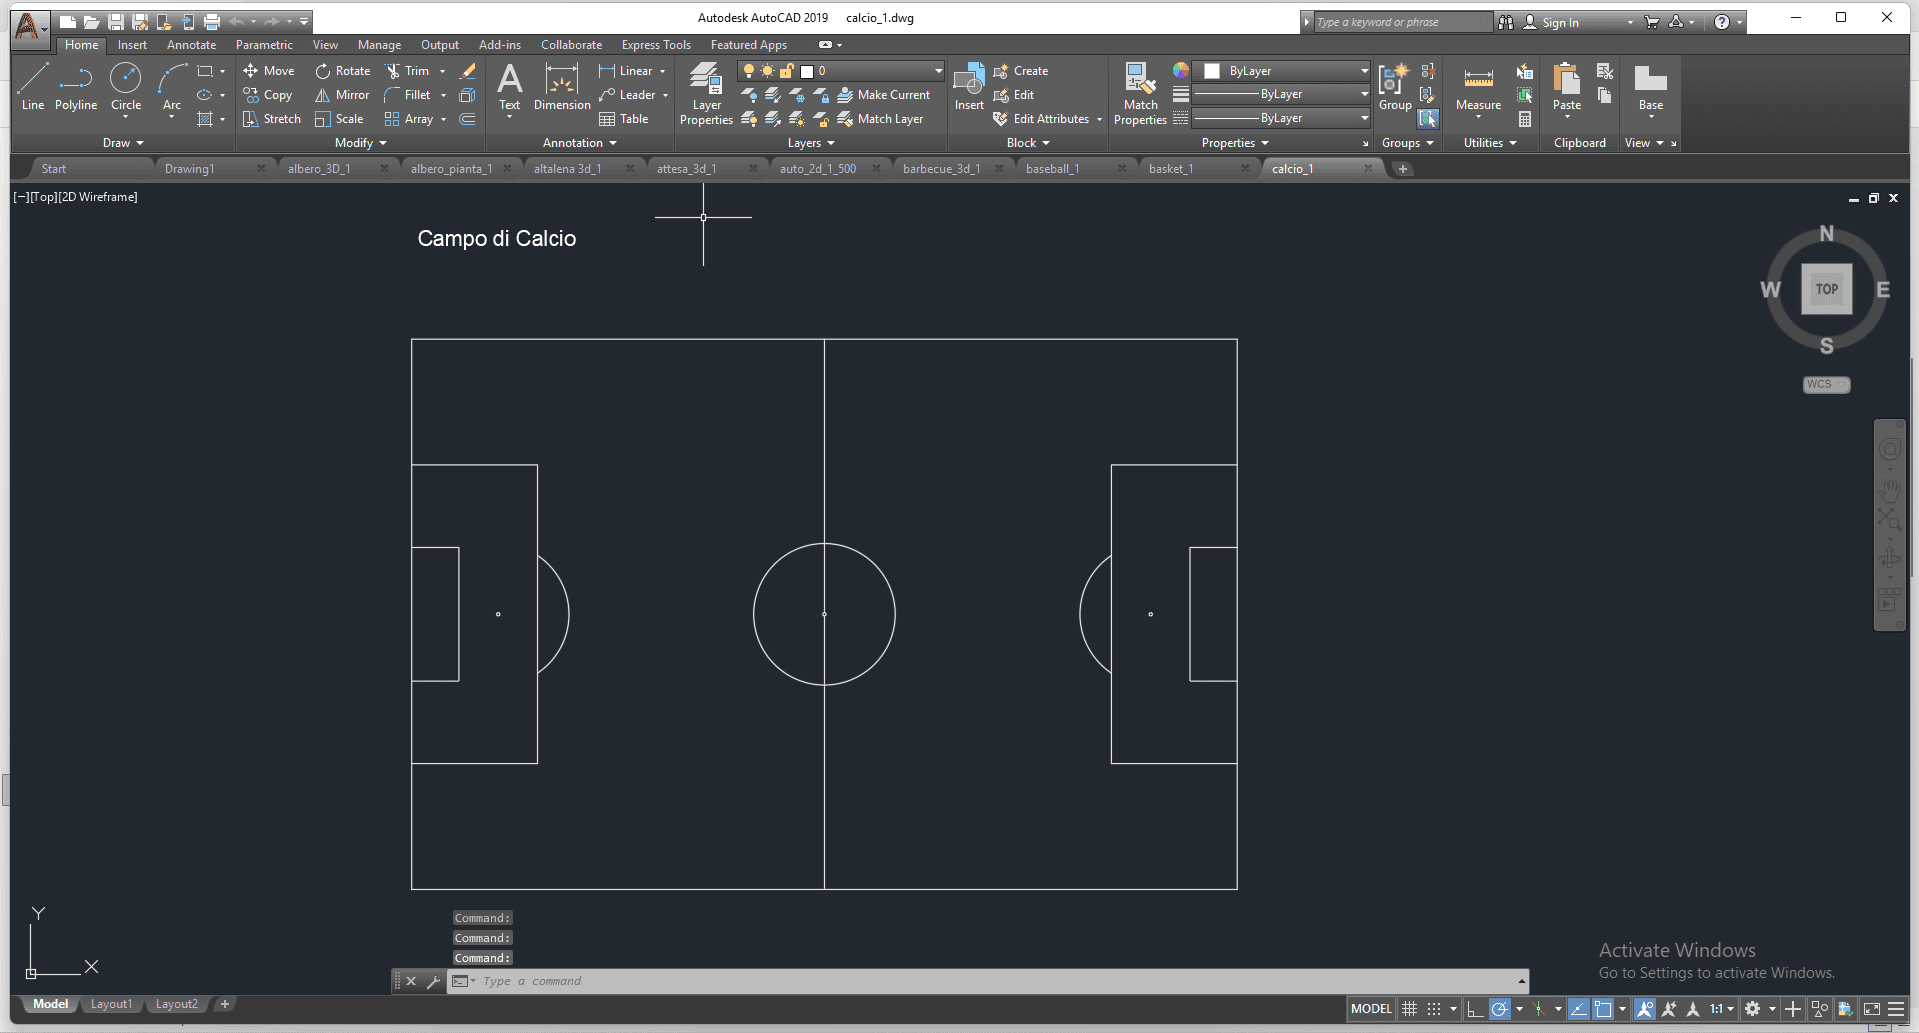Viewport: 1919px width, 1033px height.
Task: Click the Make Current layer button
Action: pos(884,95)
